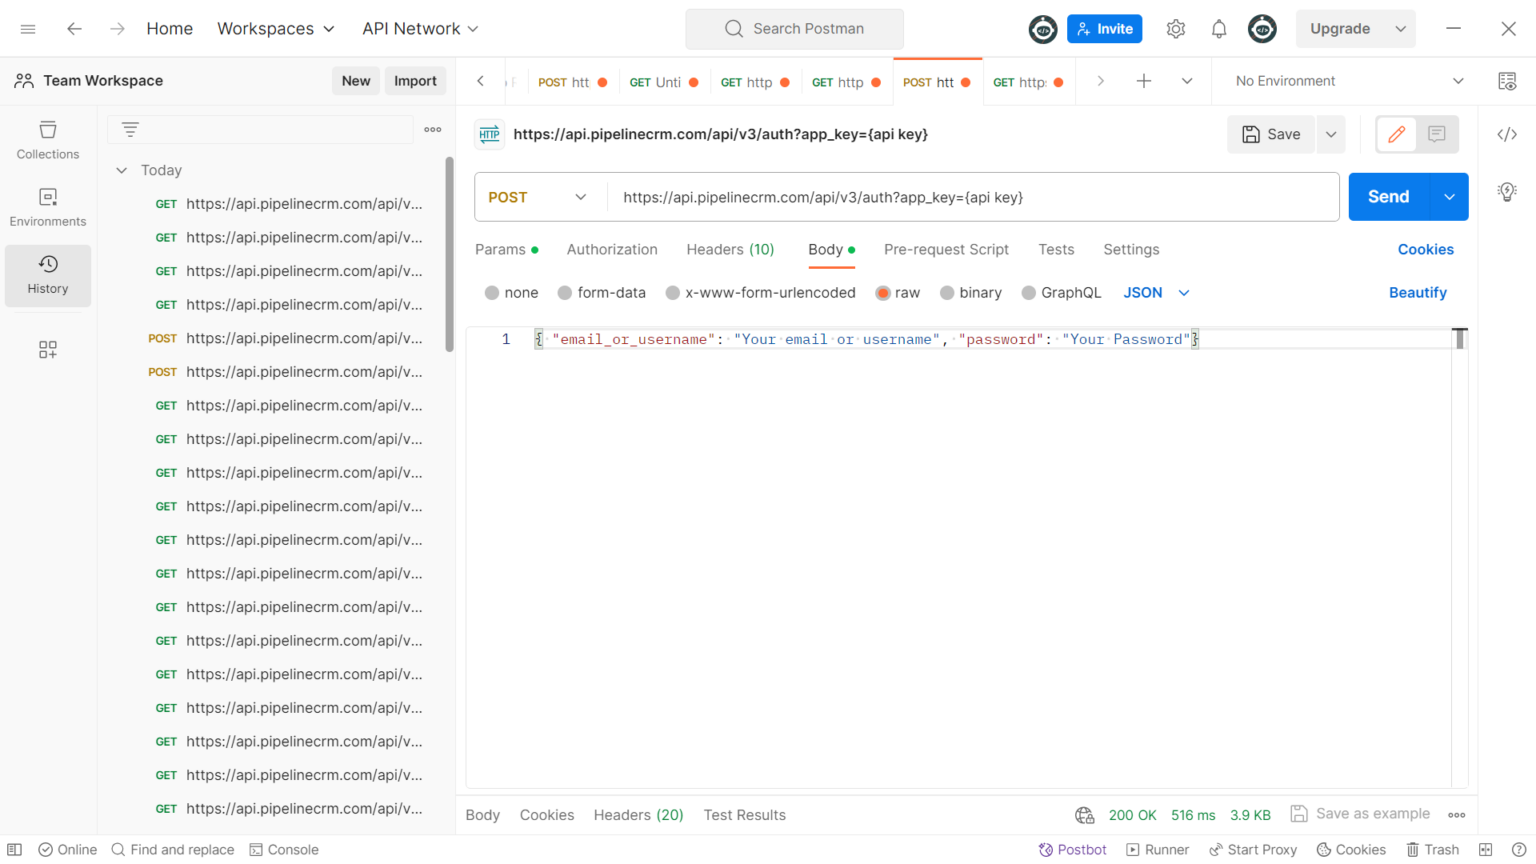Go forward with the right arrow
Screen dimensions: 1536x864
[x=117, y=29]
